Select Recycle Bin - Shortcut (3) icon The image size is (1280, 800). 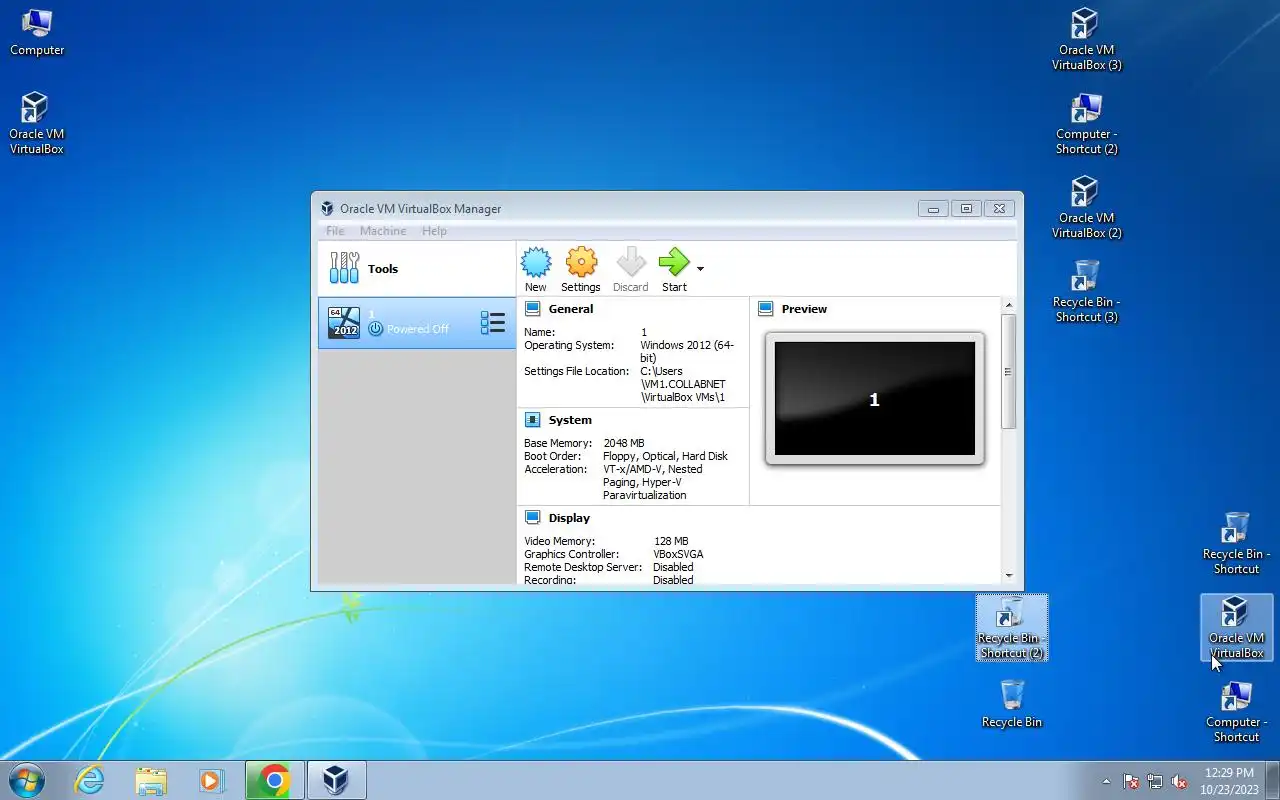[x=1086, y=291]
